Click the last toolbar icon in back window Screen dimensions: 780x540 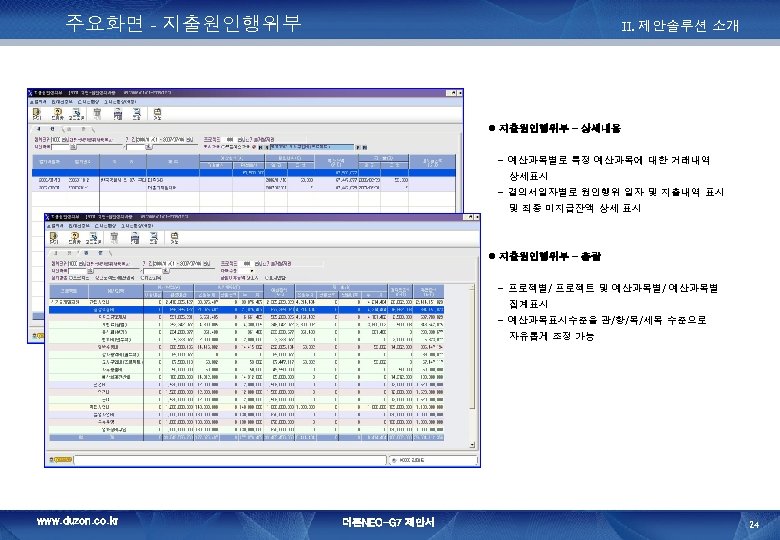coord(158,114)
